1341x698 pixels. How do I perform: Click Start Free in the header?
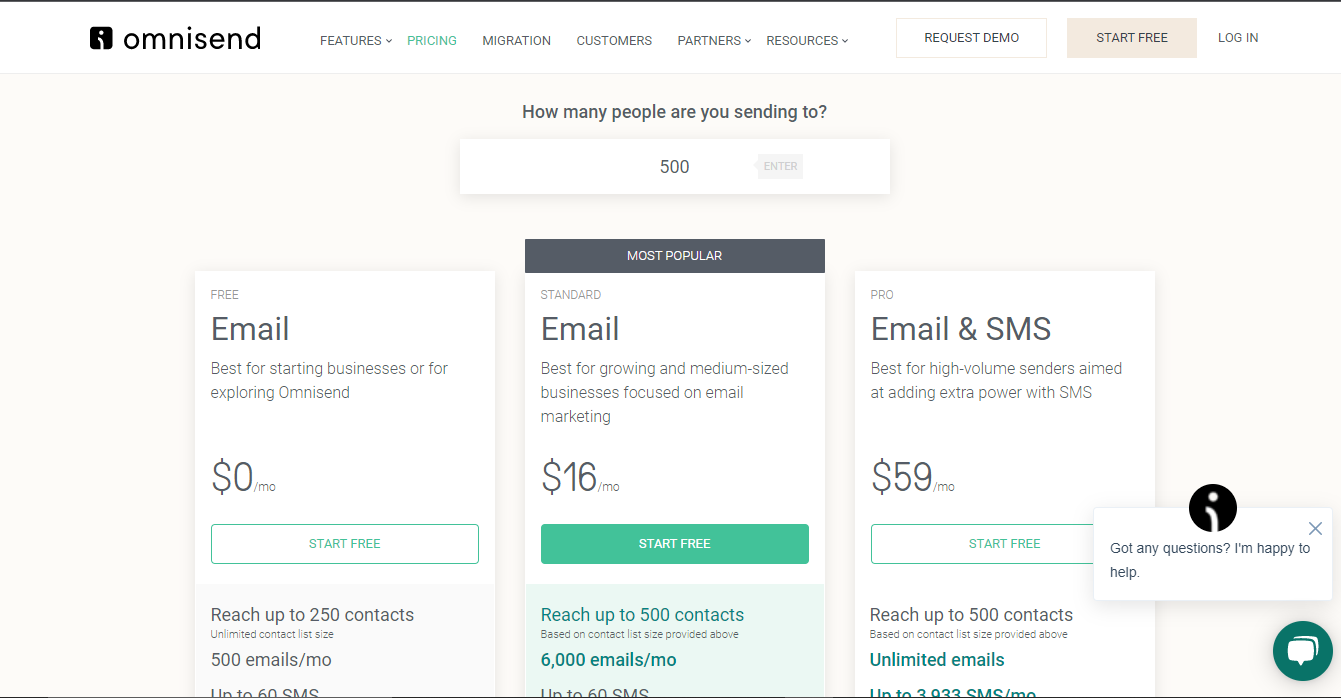tap(1131, 38)
